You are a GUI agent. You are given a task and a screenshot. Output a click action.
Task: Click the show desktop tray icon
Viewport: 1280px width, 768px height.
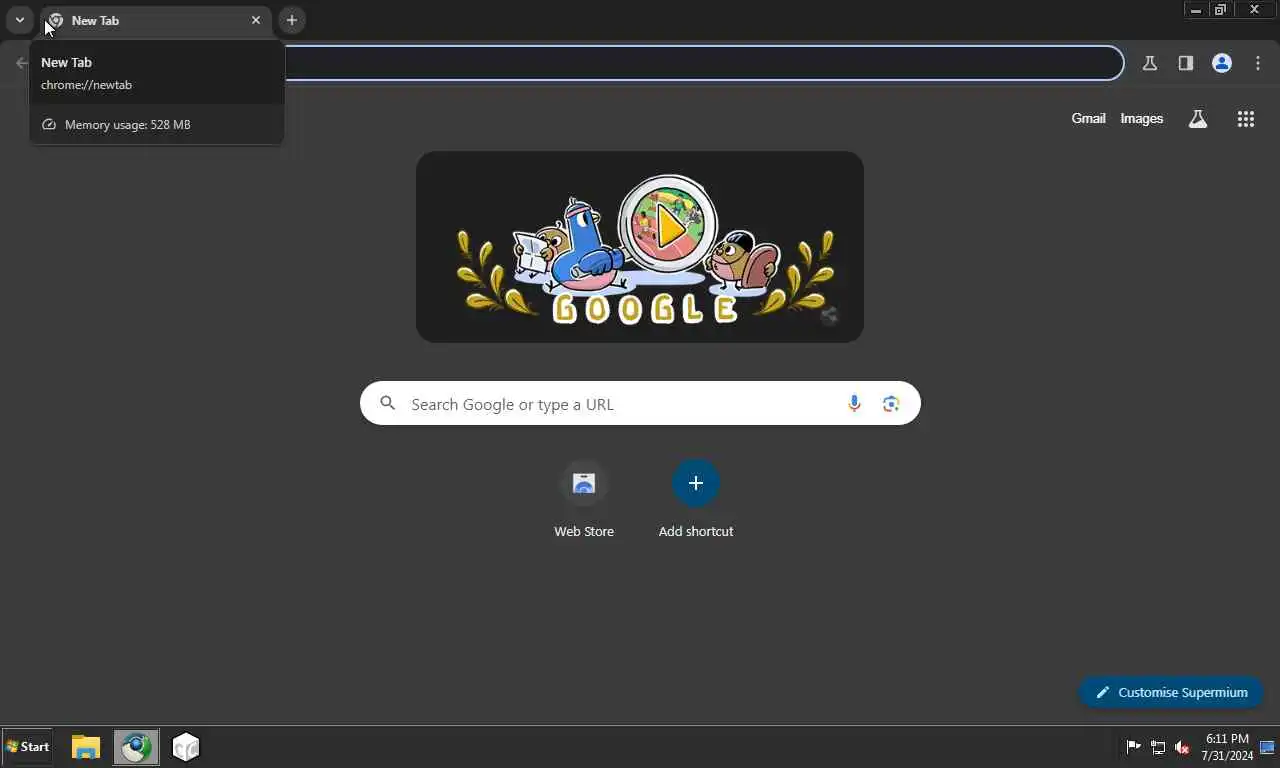tap(1267, 747)
